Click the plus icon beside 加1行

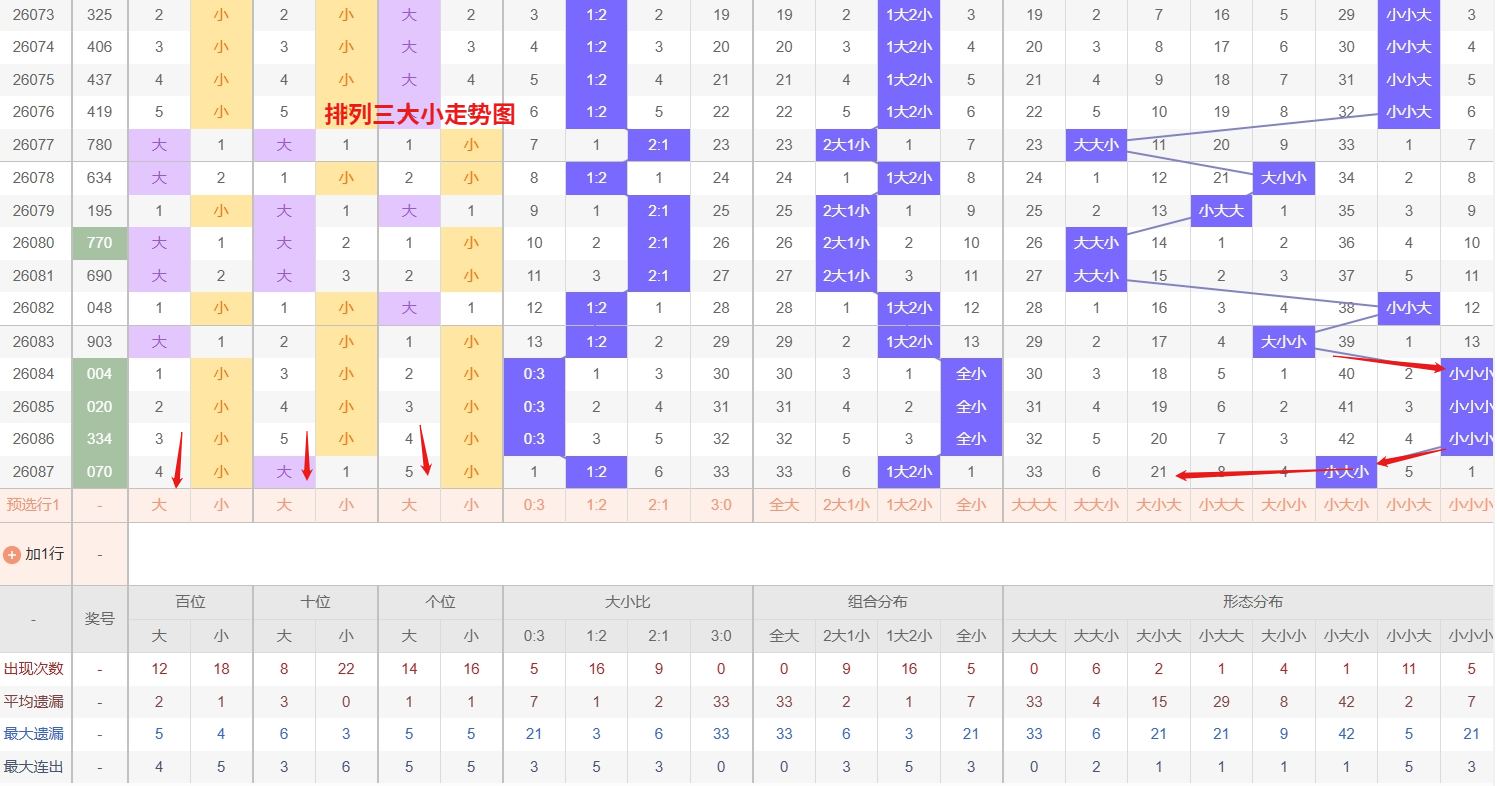click(x=12, y=554)
